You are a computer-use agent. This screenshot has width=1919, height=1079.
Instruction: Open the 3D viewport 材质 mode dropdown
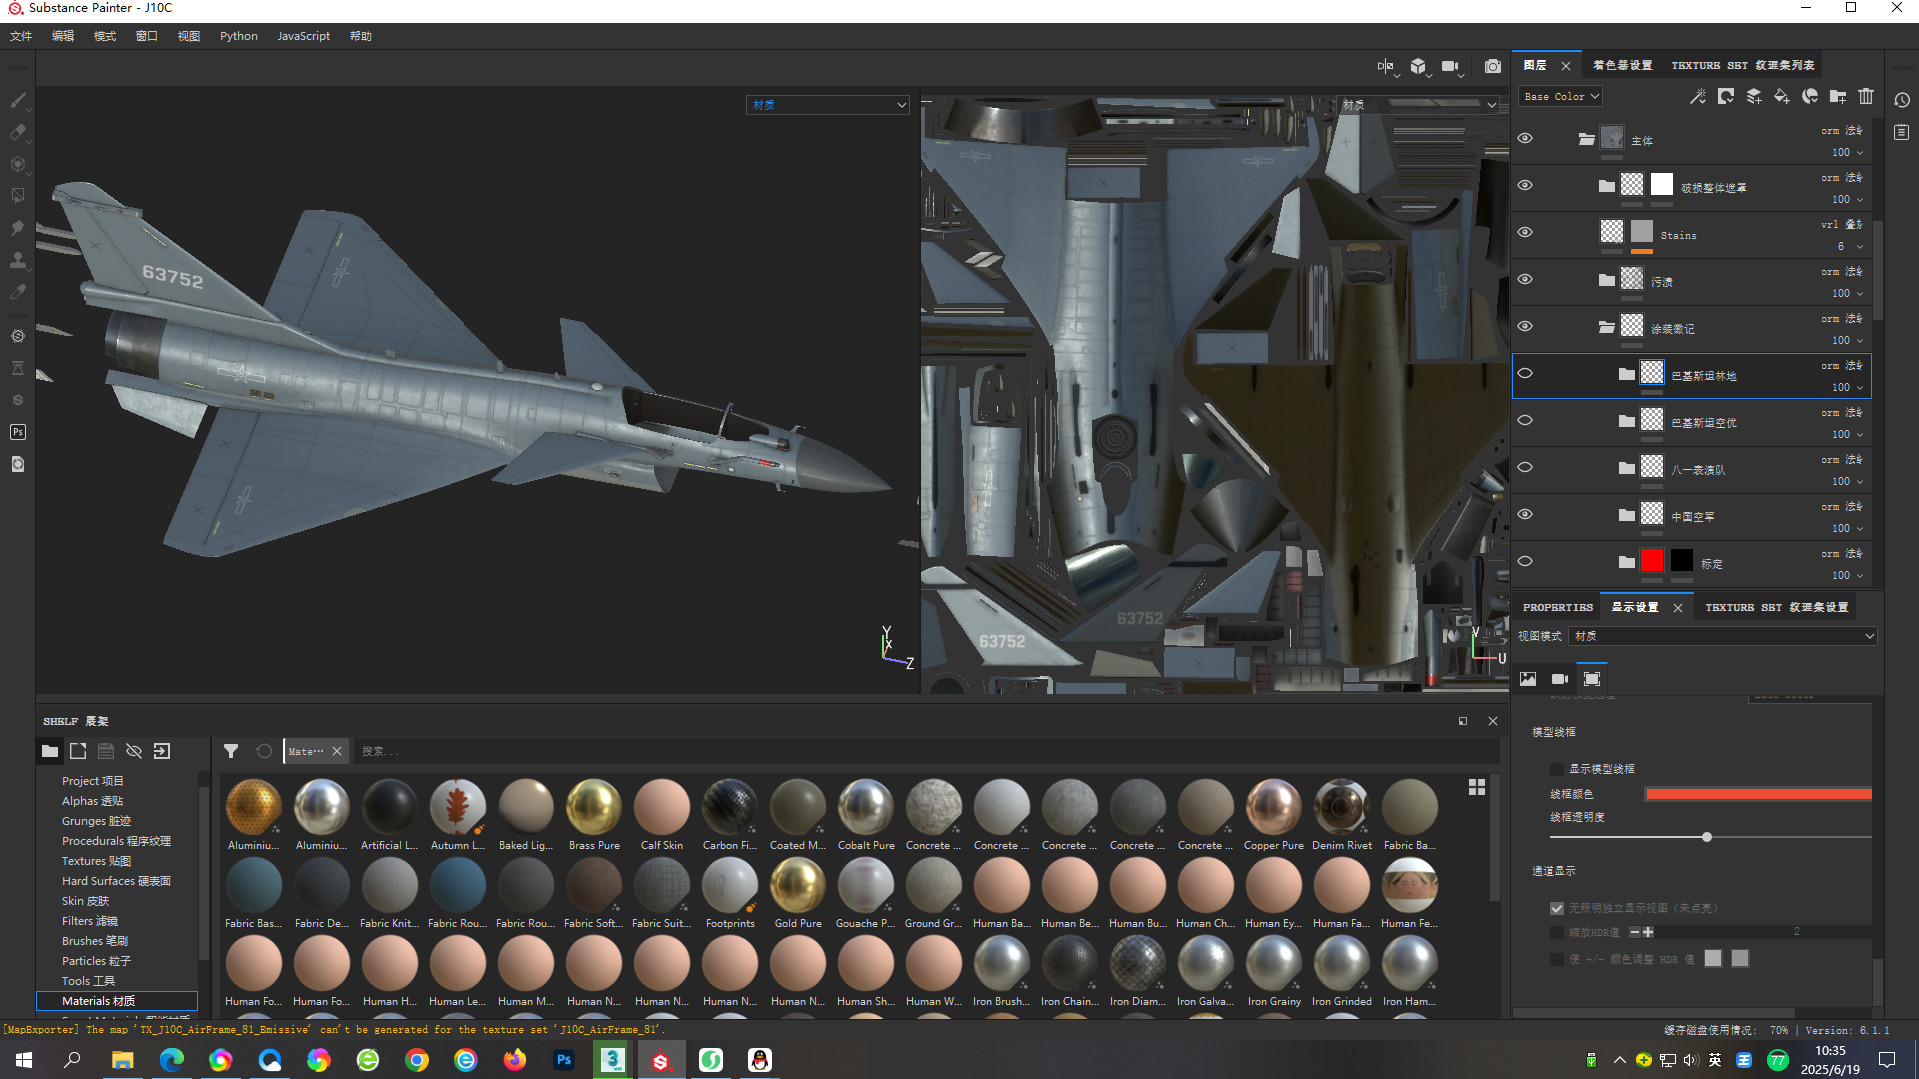click(x=828, y=105)
